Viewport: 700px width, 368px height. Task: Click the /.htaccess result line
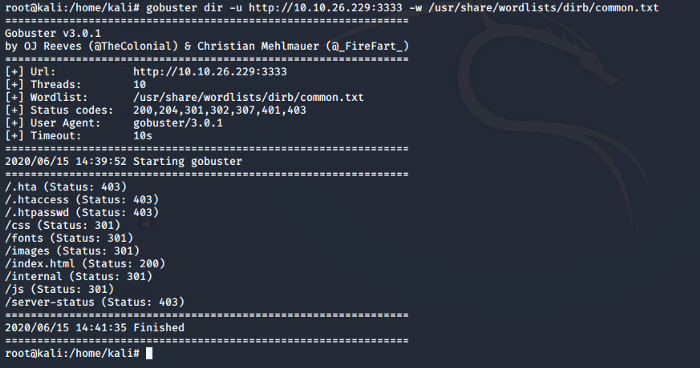click(82, 199)
